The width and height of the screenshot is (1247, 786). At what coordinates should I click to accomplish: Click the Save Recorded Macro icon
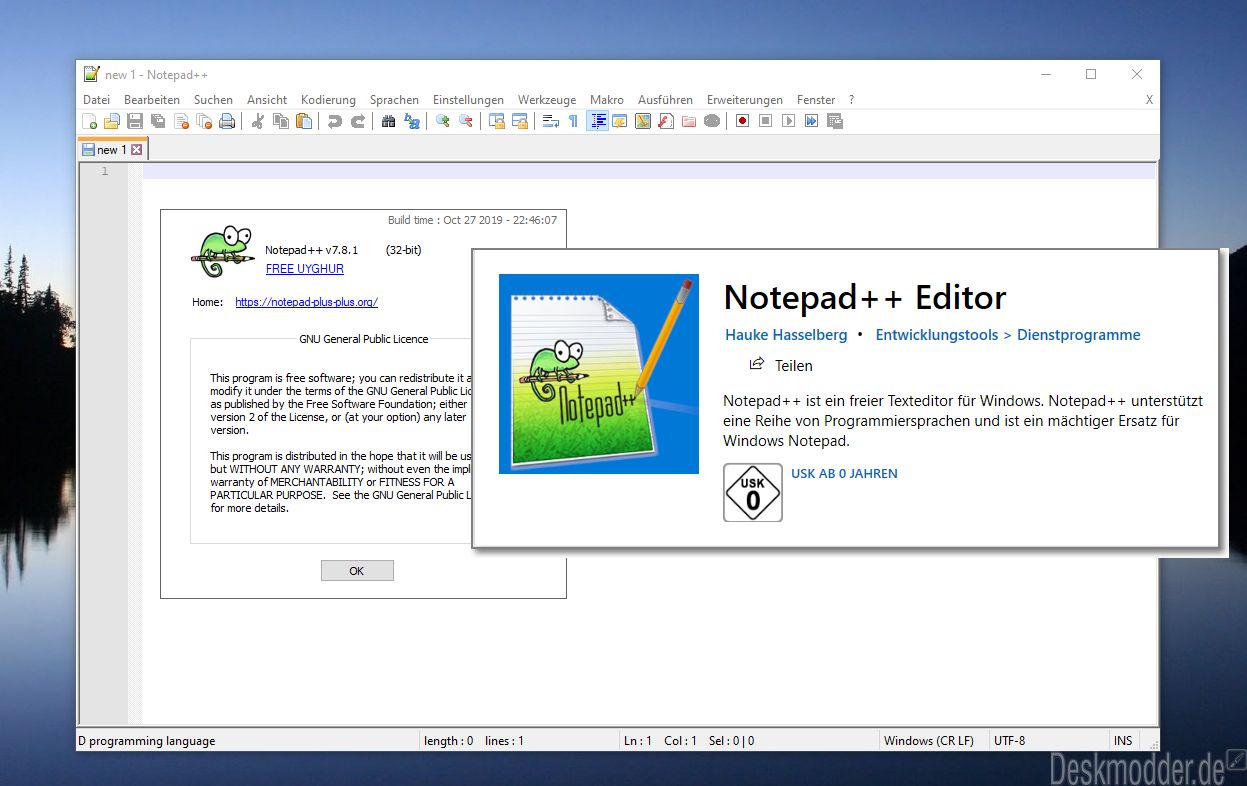pos(835,121)
